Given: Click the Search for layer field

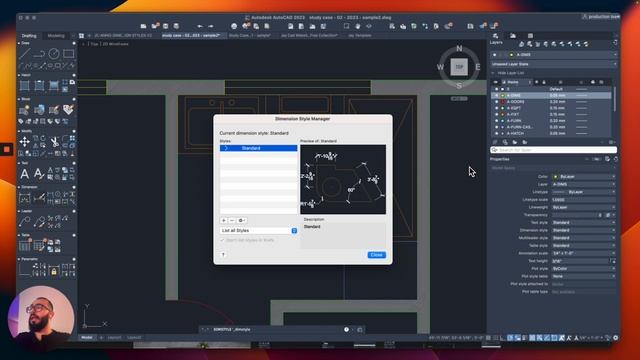Looking at the screenshot, I should point(553,150).
